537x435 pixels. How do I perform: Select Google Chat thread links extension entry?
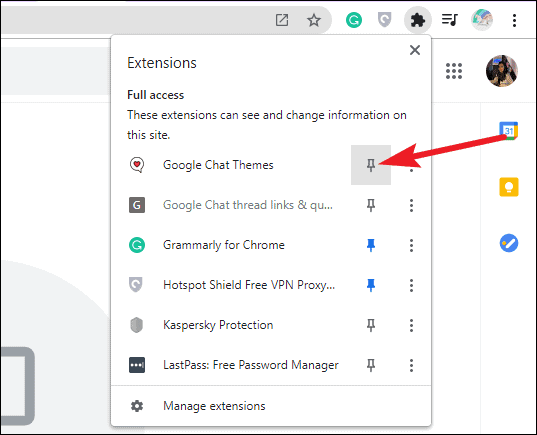pyautogui.click(x=231, y=205)
